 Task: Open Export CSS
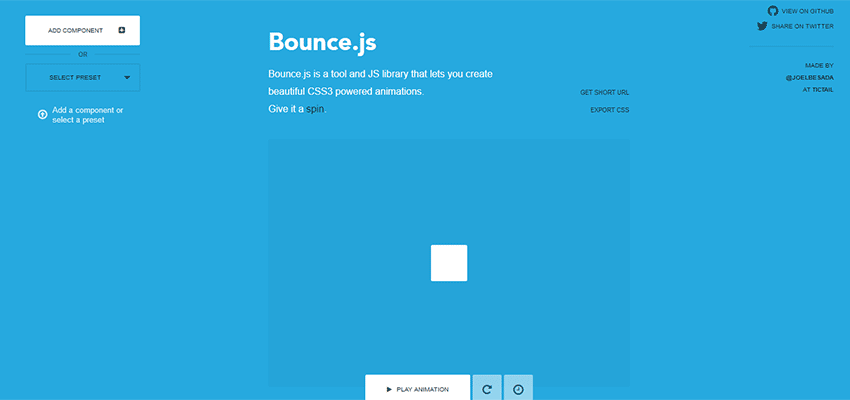coord(610,110)
